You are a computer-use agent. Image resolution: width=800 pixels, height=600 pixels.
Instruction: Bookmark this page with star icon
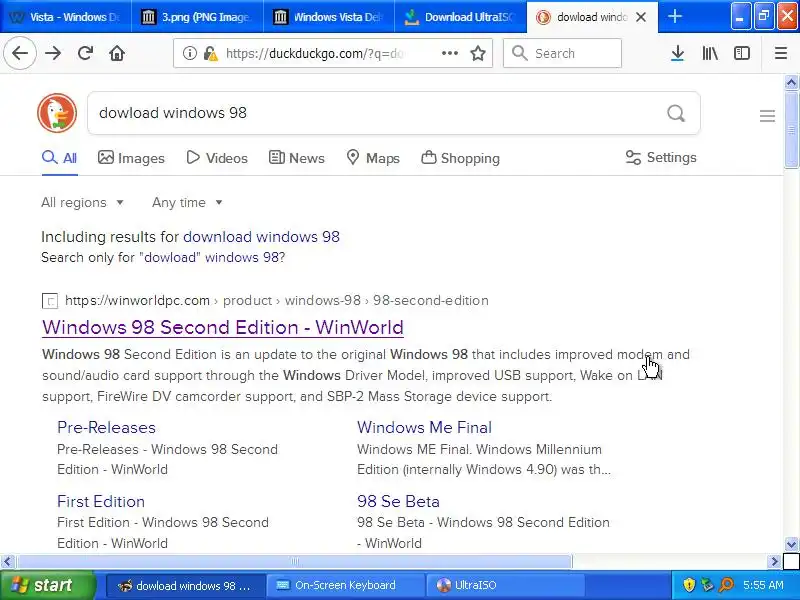click(478, 53)
